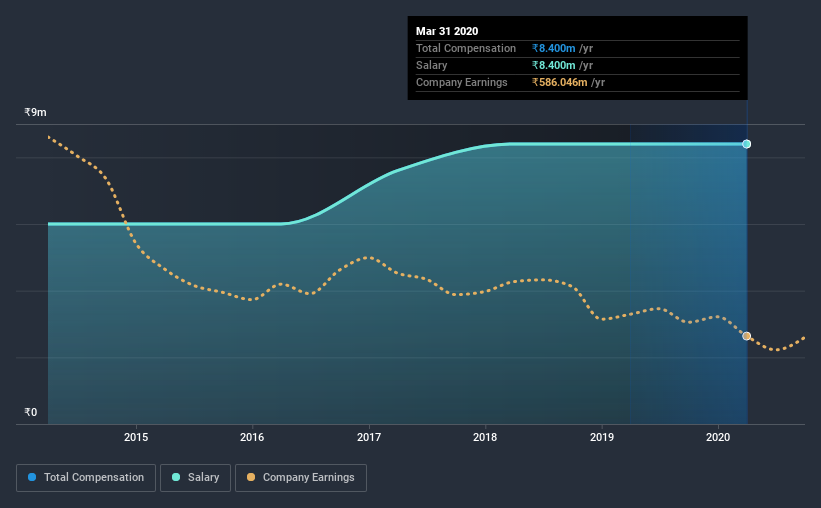Click the salary data point marker at Mar 2020

pos(747,144)
